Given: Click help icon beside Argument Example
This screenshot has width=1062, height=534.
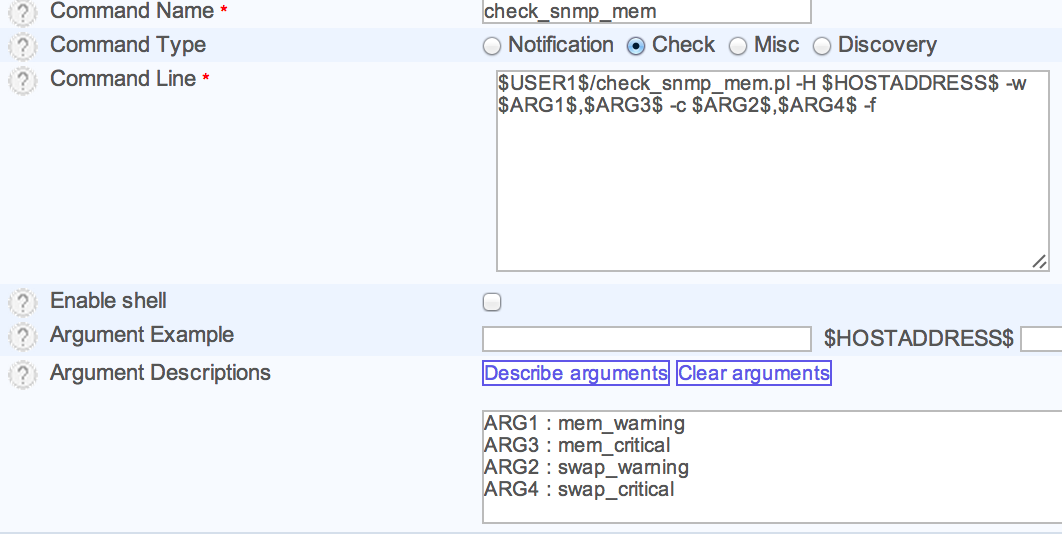Looking at the screenshot, I should tap(22, 336).
